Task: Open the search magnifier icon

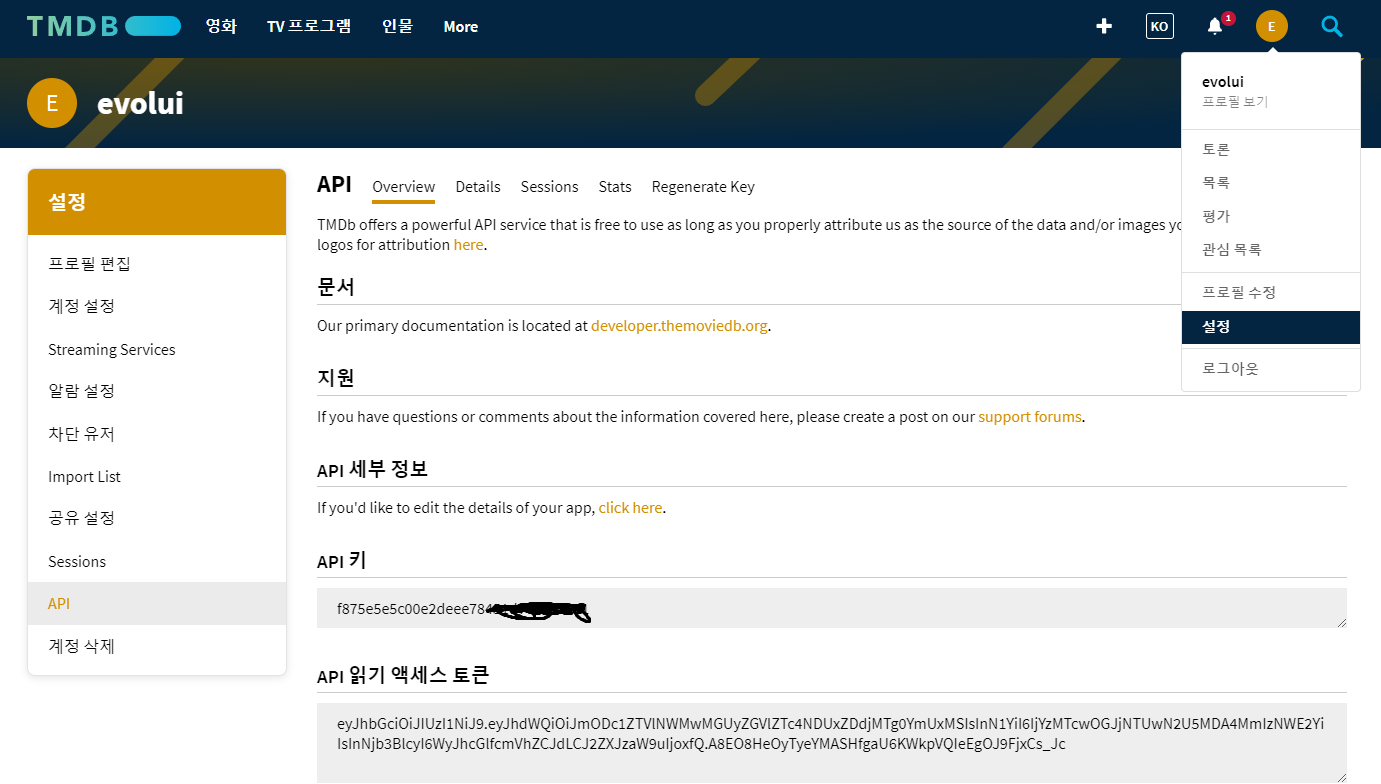Action: coord(1332,26)
